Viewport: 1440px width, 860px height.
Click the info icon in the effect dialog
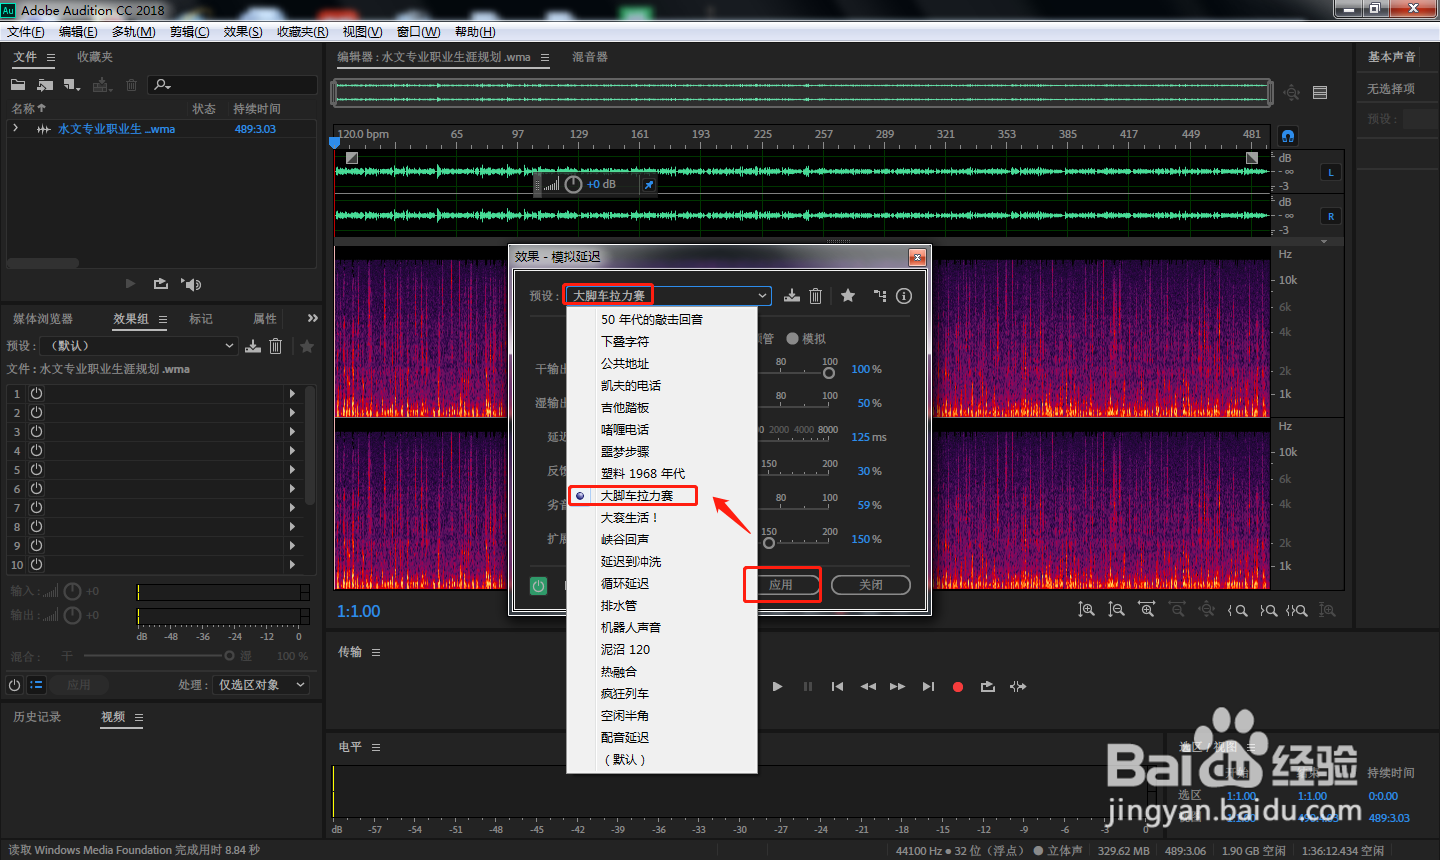(x=904, y=296)
